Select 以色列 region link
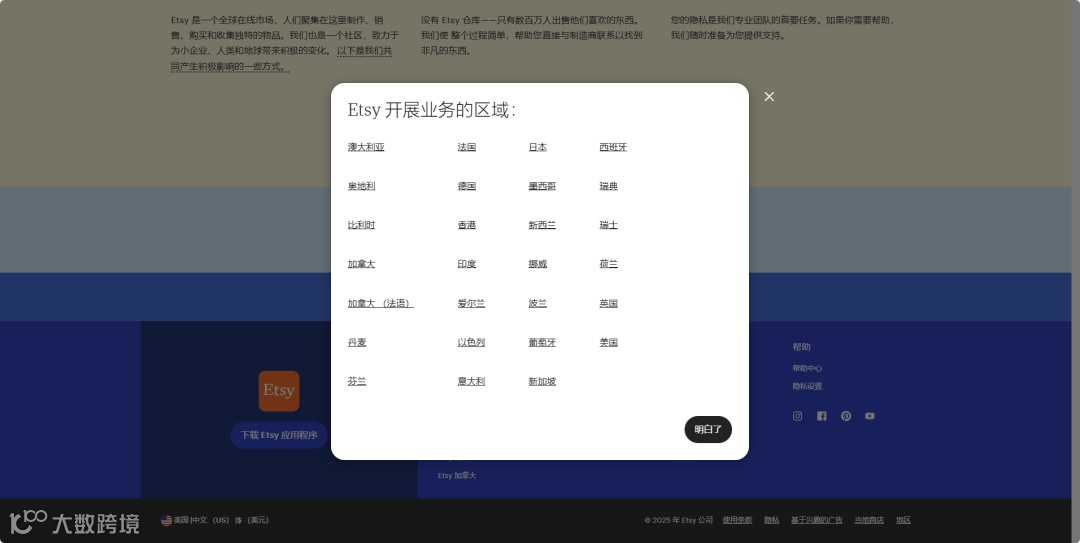Viewport: 1080px width, 543px height. pos(471,342)
